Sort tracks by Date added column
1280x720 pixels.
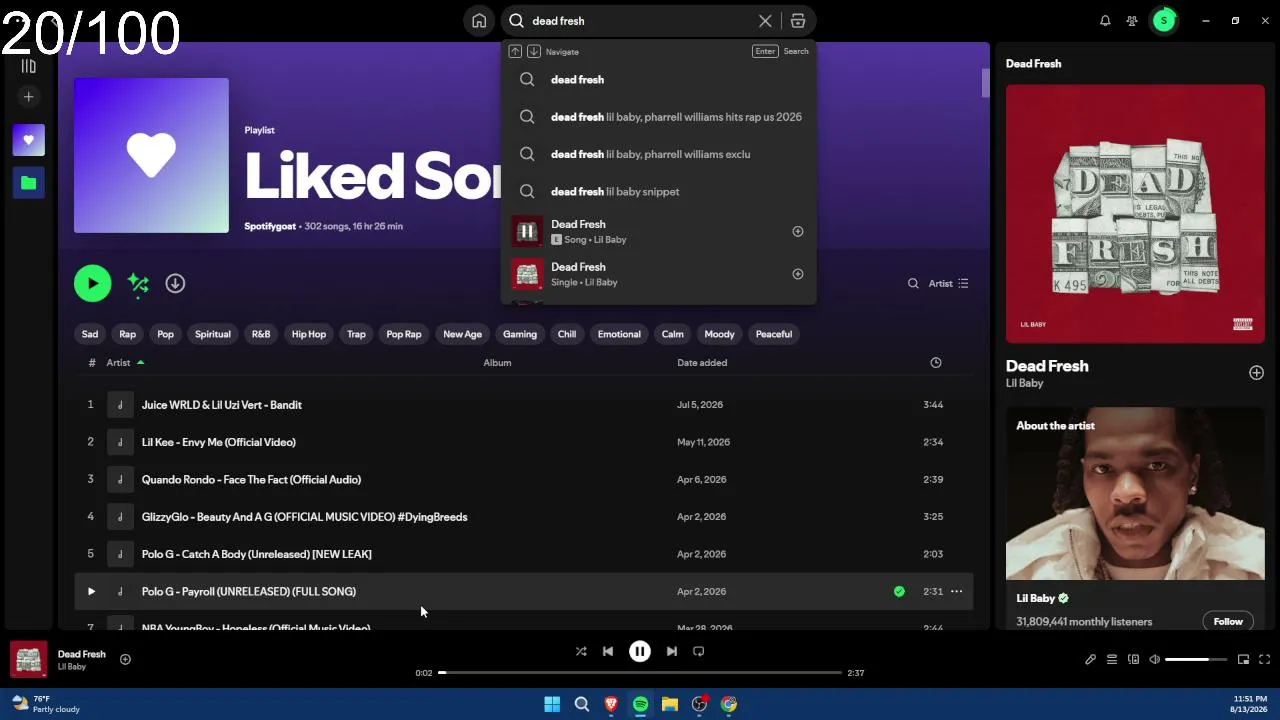coord(702,363)
